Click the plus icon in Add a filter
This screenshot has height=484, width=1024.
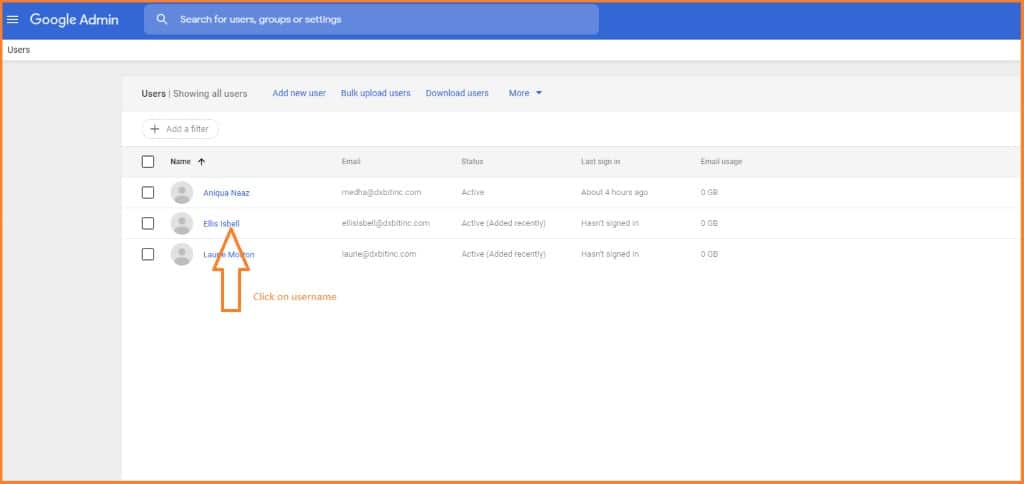point(154,129)
